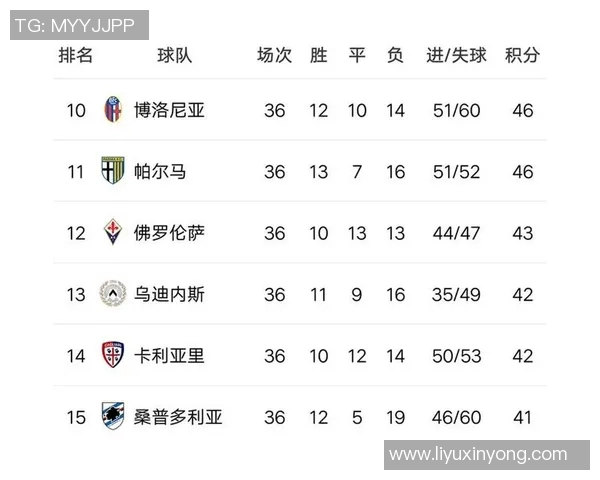Click the Sampdoria club crest icon
The image size is (600, 480).
pyautogui.click(x=113, y=416)
